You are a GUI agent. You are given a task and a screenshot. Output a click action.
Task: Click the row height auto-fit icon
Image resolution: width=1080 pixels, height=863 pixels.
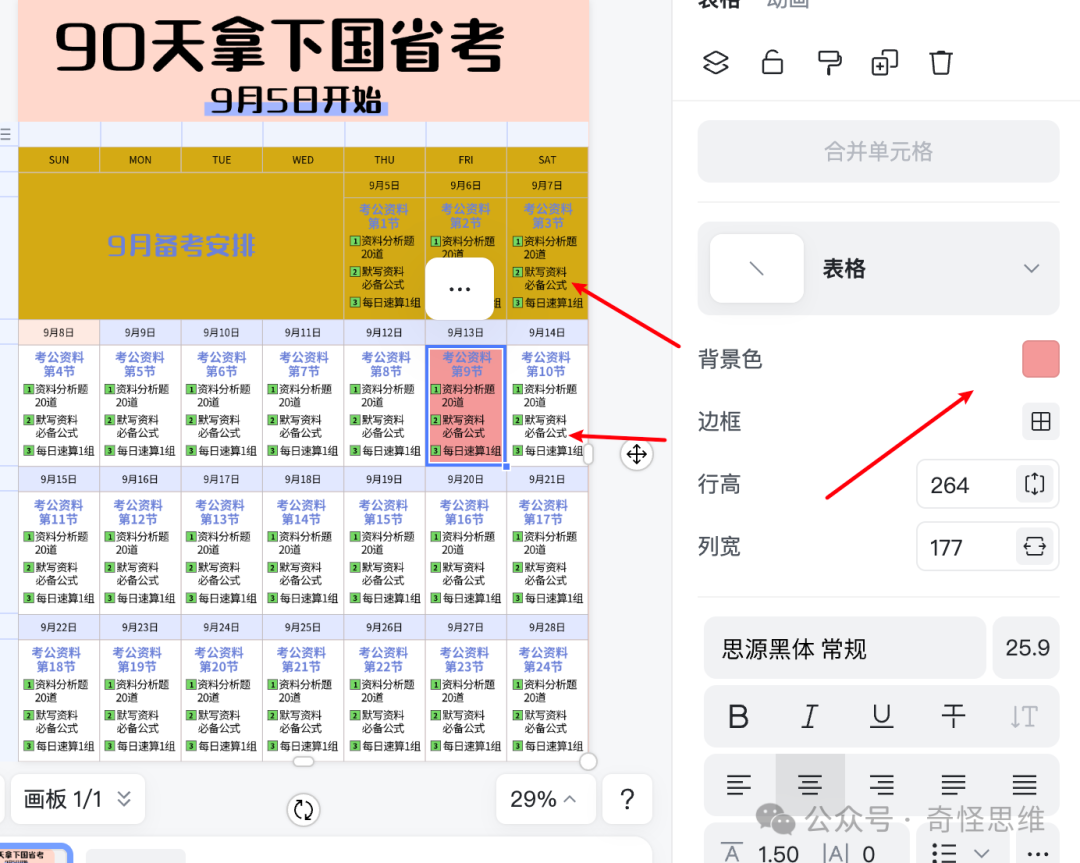point(1035,484)
